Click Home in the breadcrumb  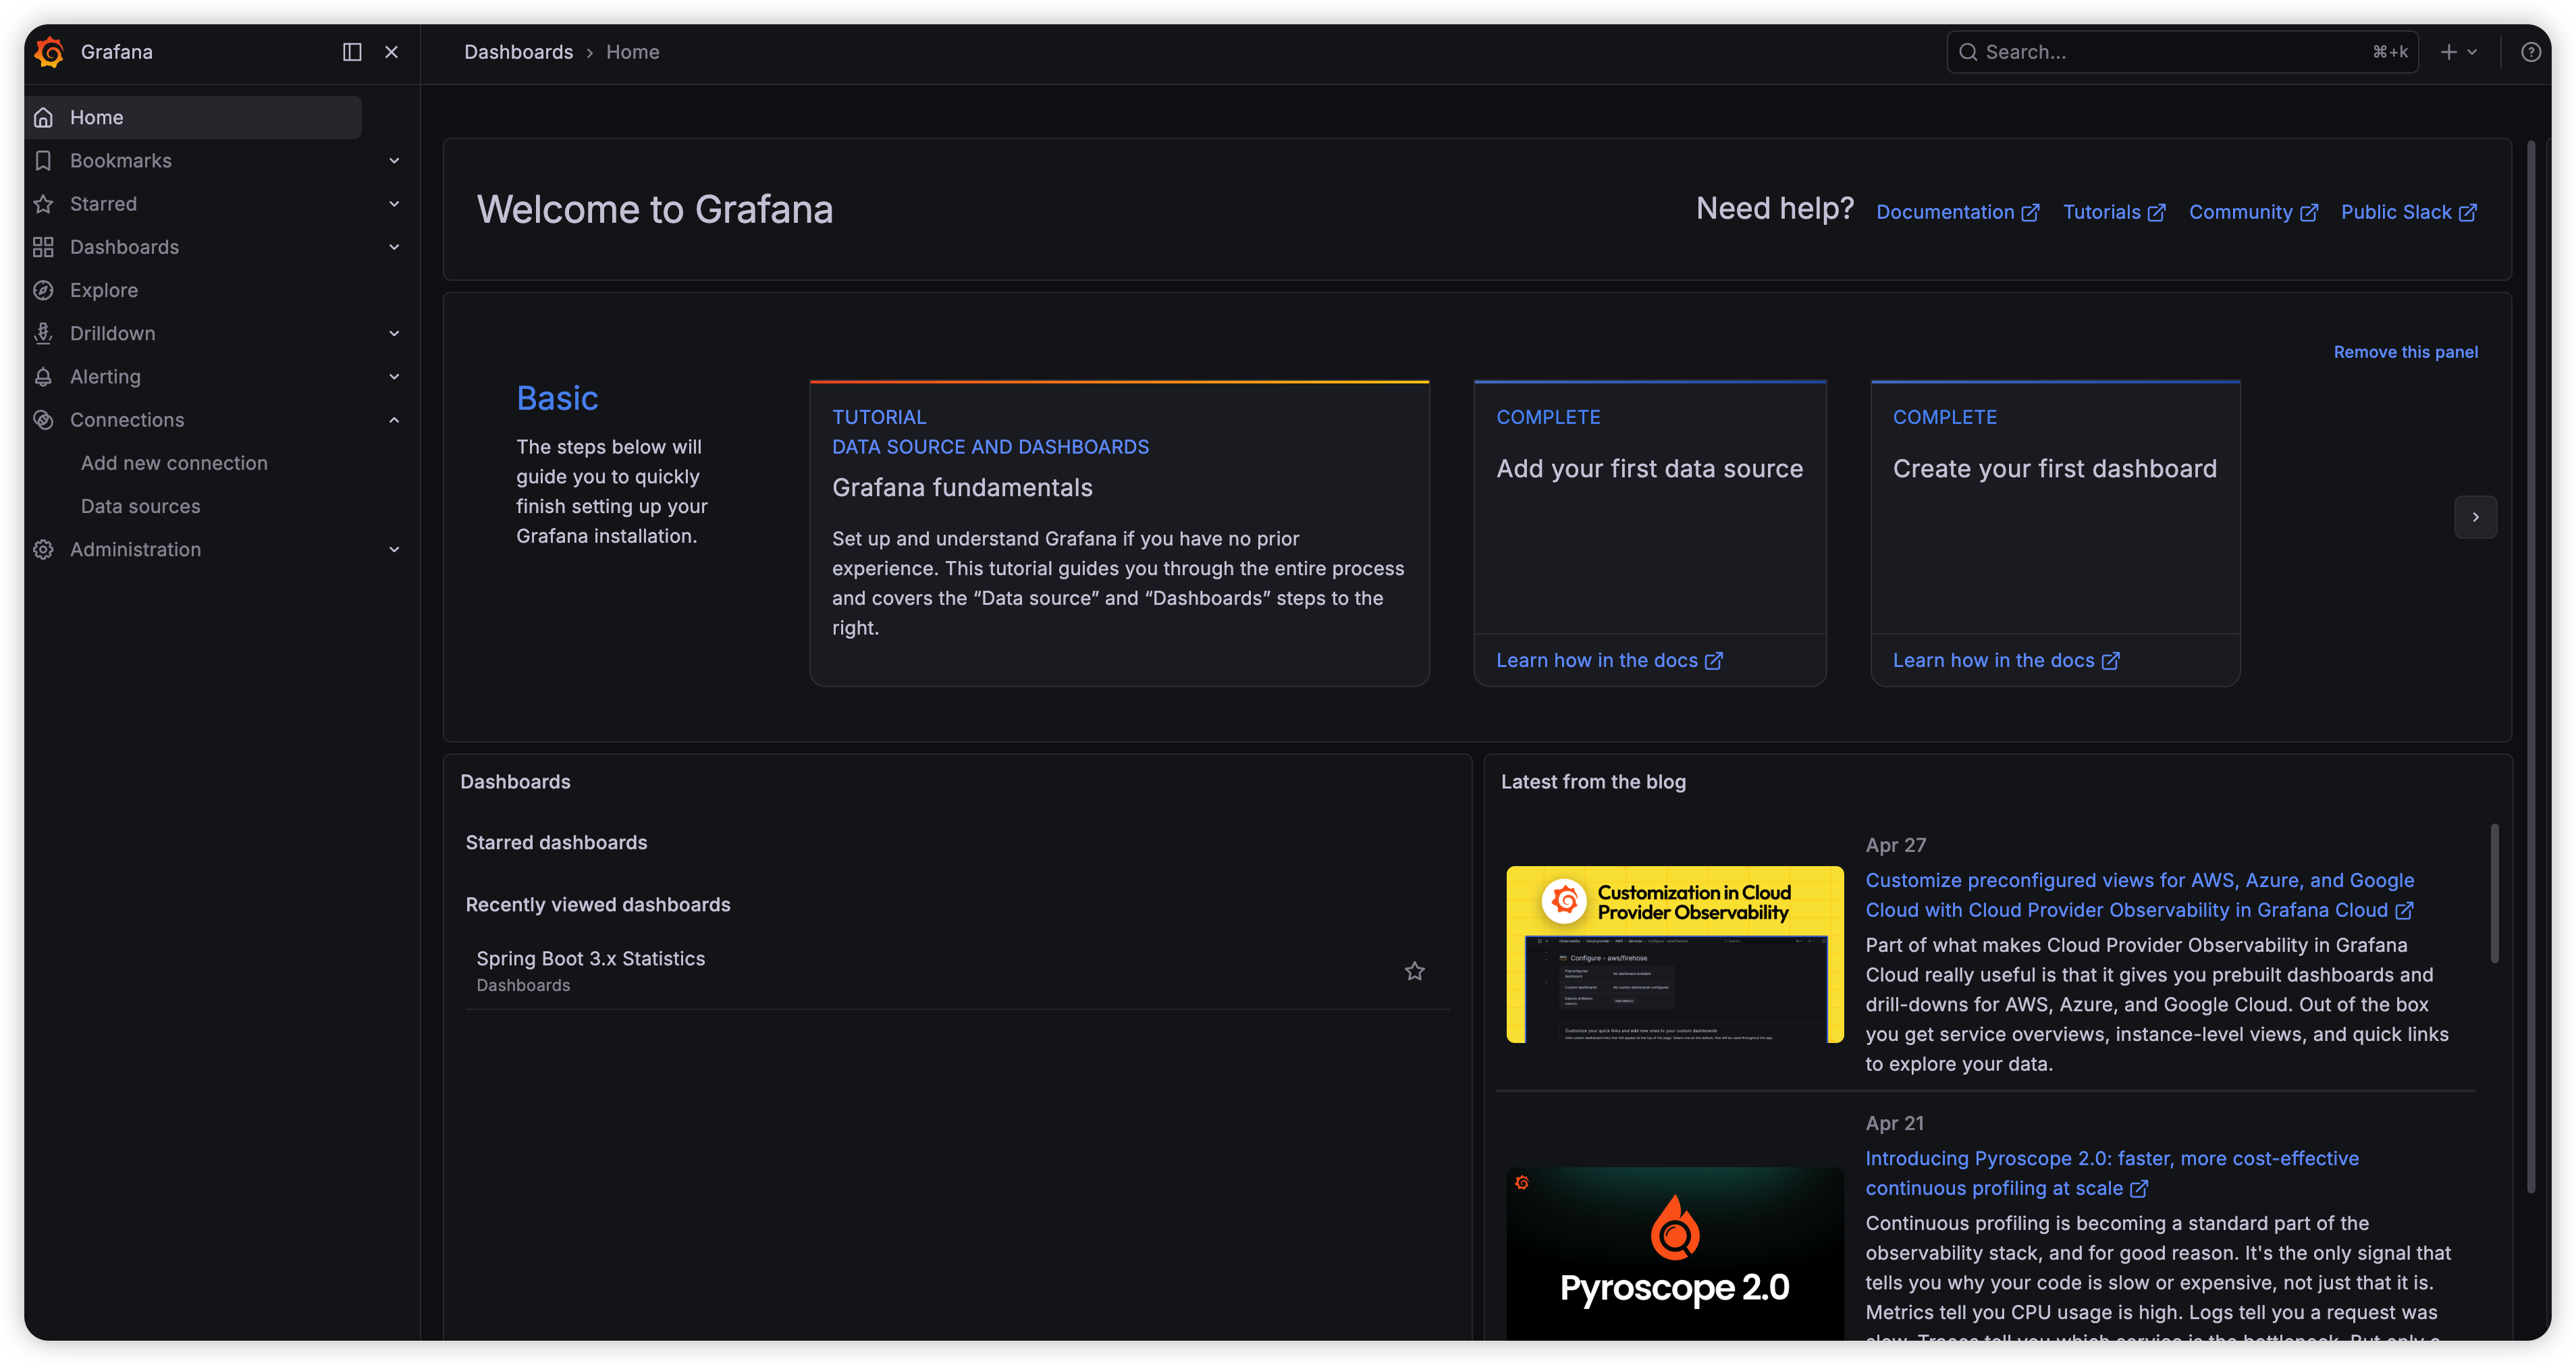[x=632, y=52]
